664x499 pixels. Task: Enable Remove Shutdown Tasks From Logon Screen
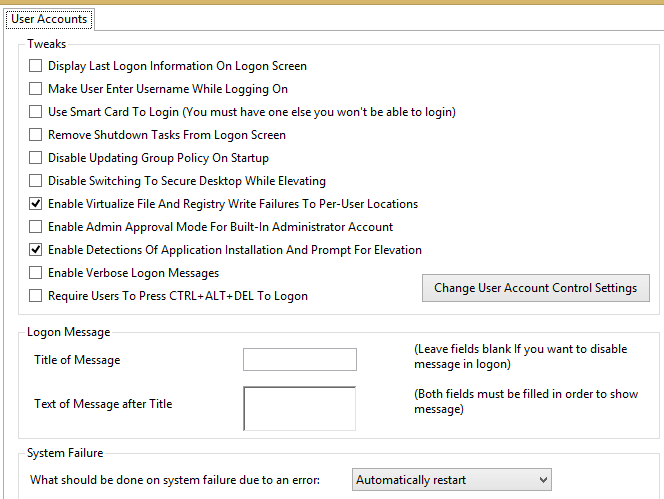click(x=36, y=135)
